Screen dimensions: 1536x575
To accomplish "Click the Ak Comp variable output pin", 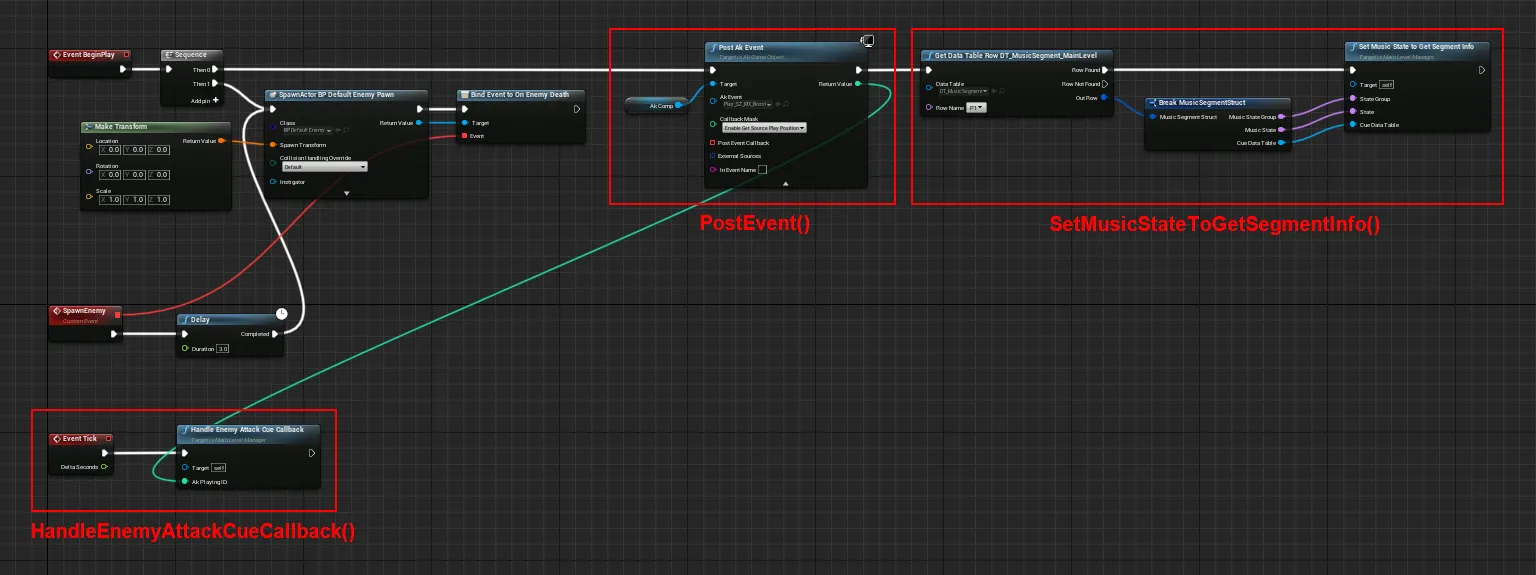I will pos(679,105).
